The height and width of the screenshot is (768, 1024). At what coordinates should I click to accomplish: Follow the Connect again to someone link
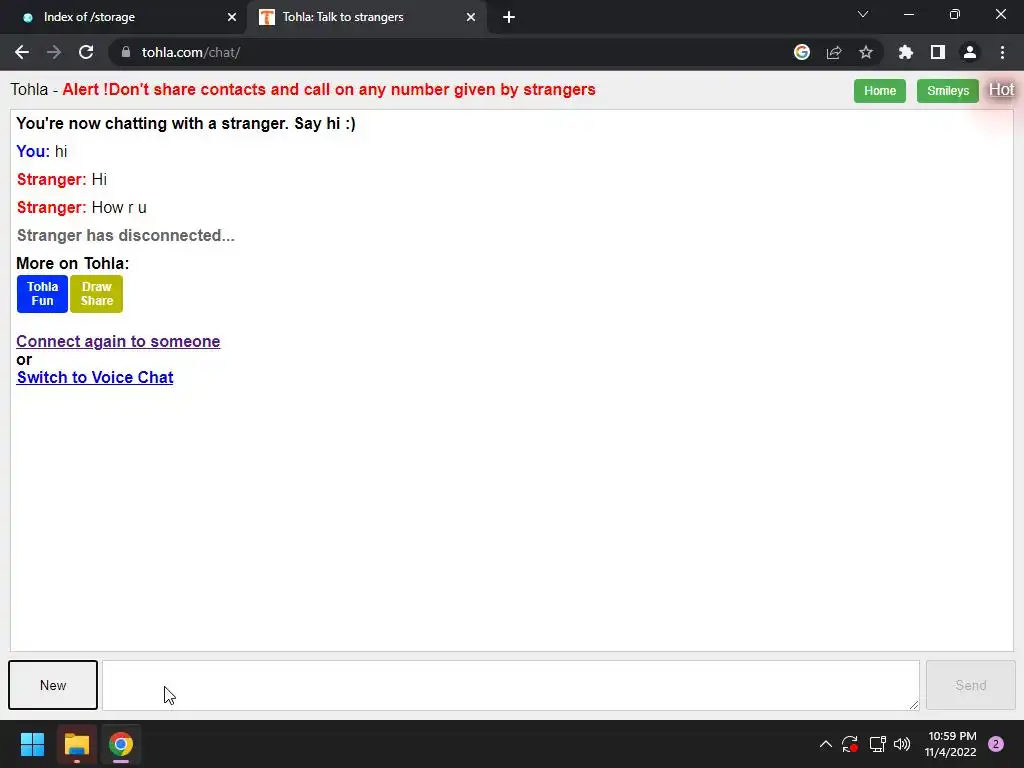(x=118, y=341)
